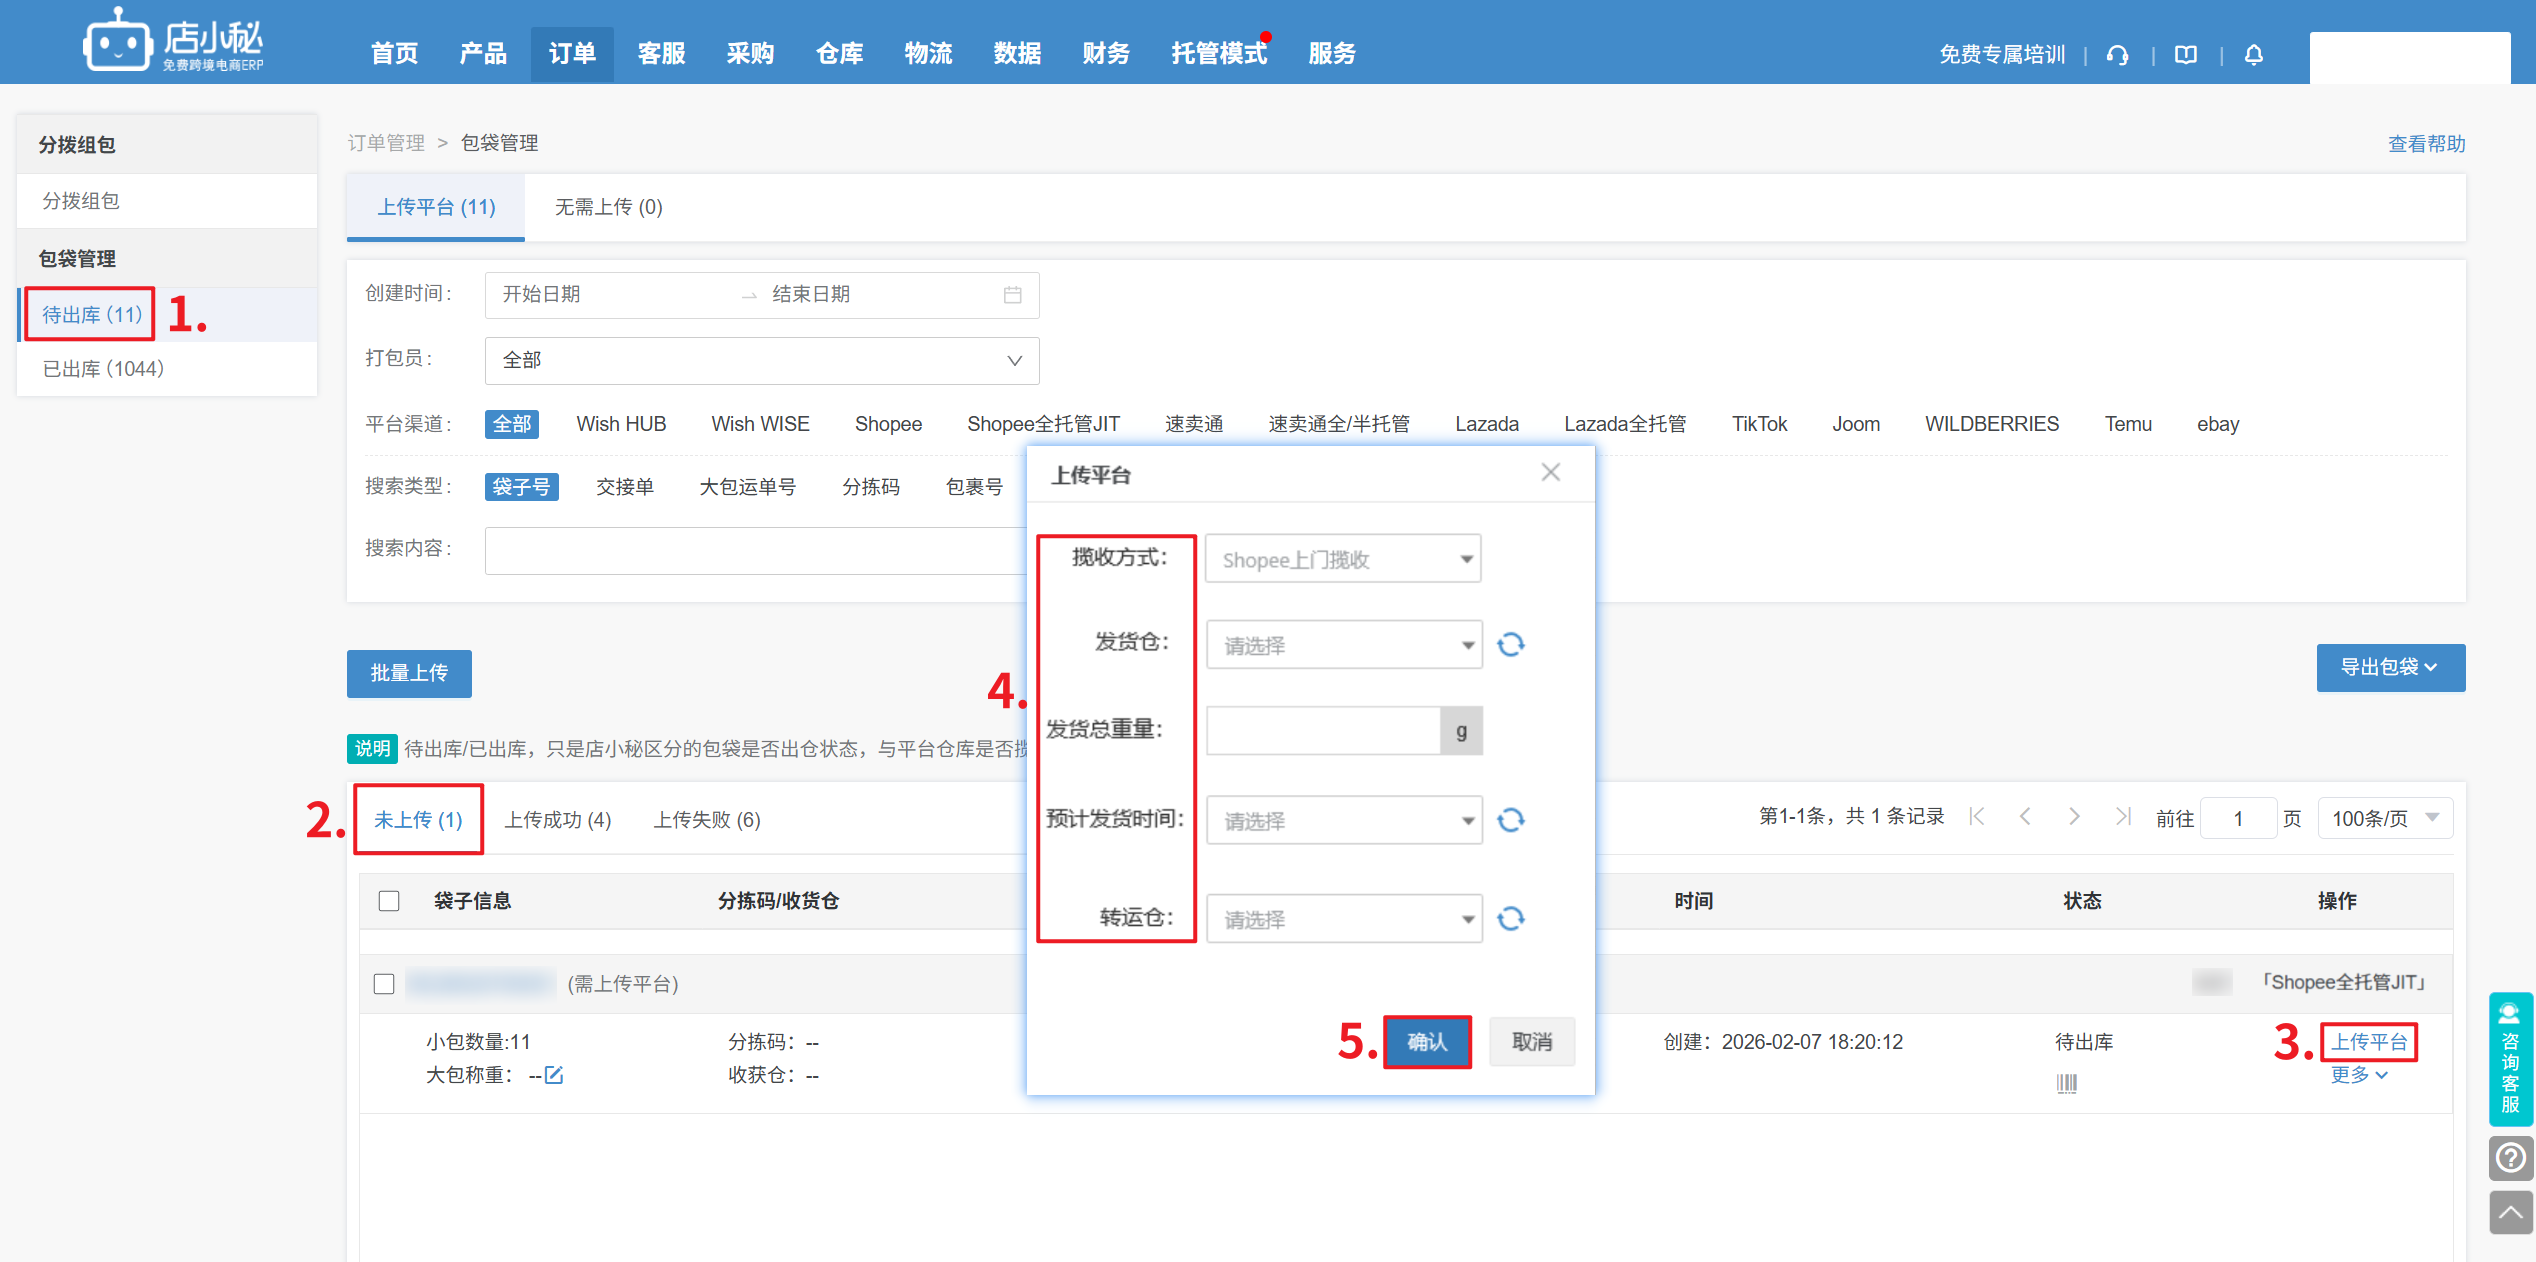Click edit icon next to 大包称重

(554, 1075)
